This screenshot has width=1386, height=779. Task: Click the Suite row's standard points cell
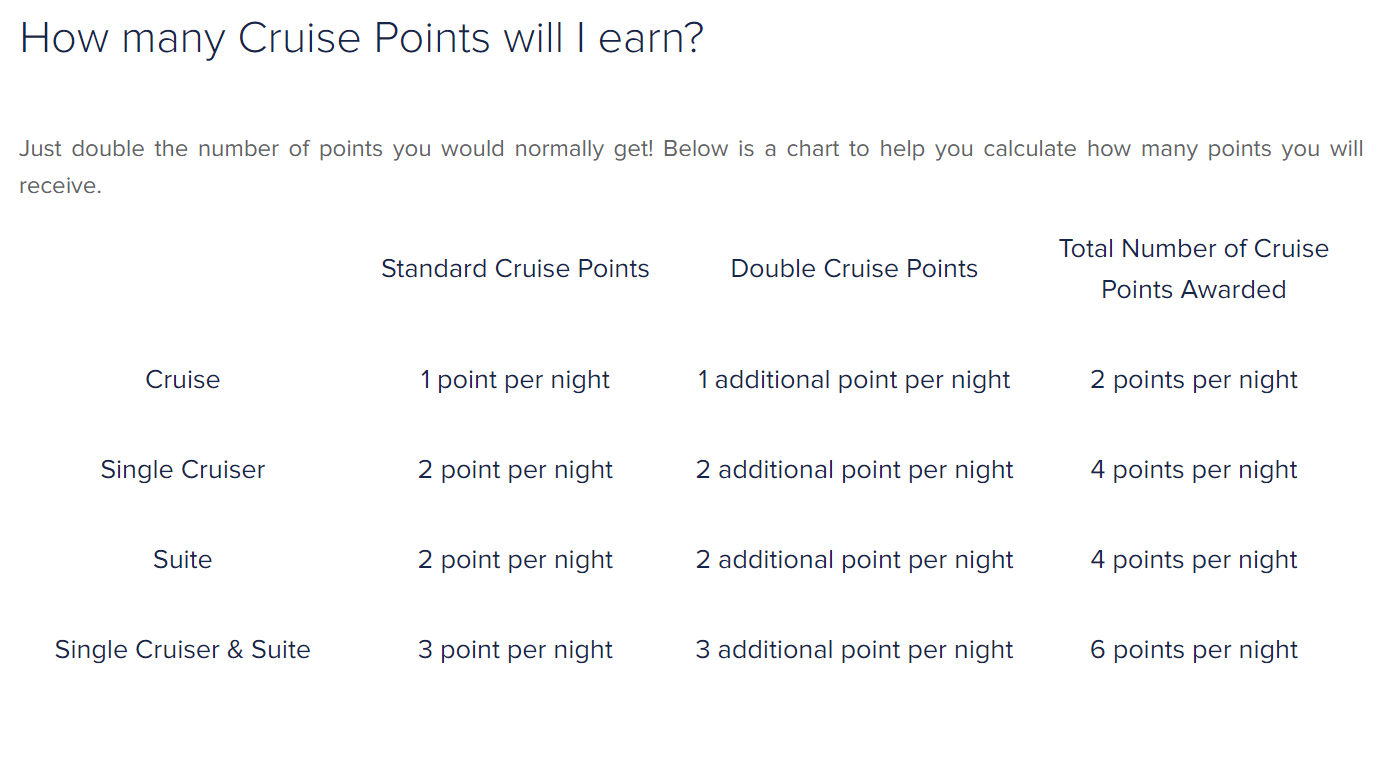click(x=515, y=560)
